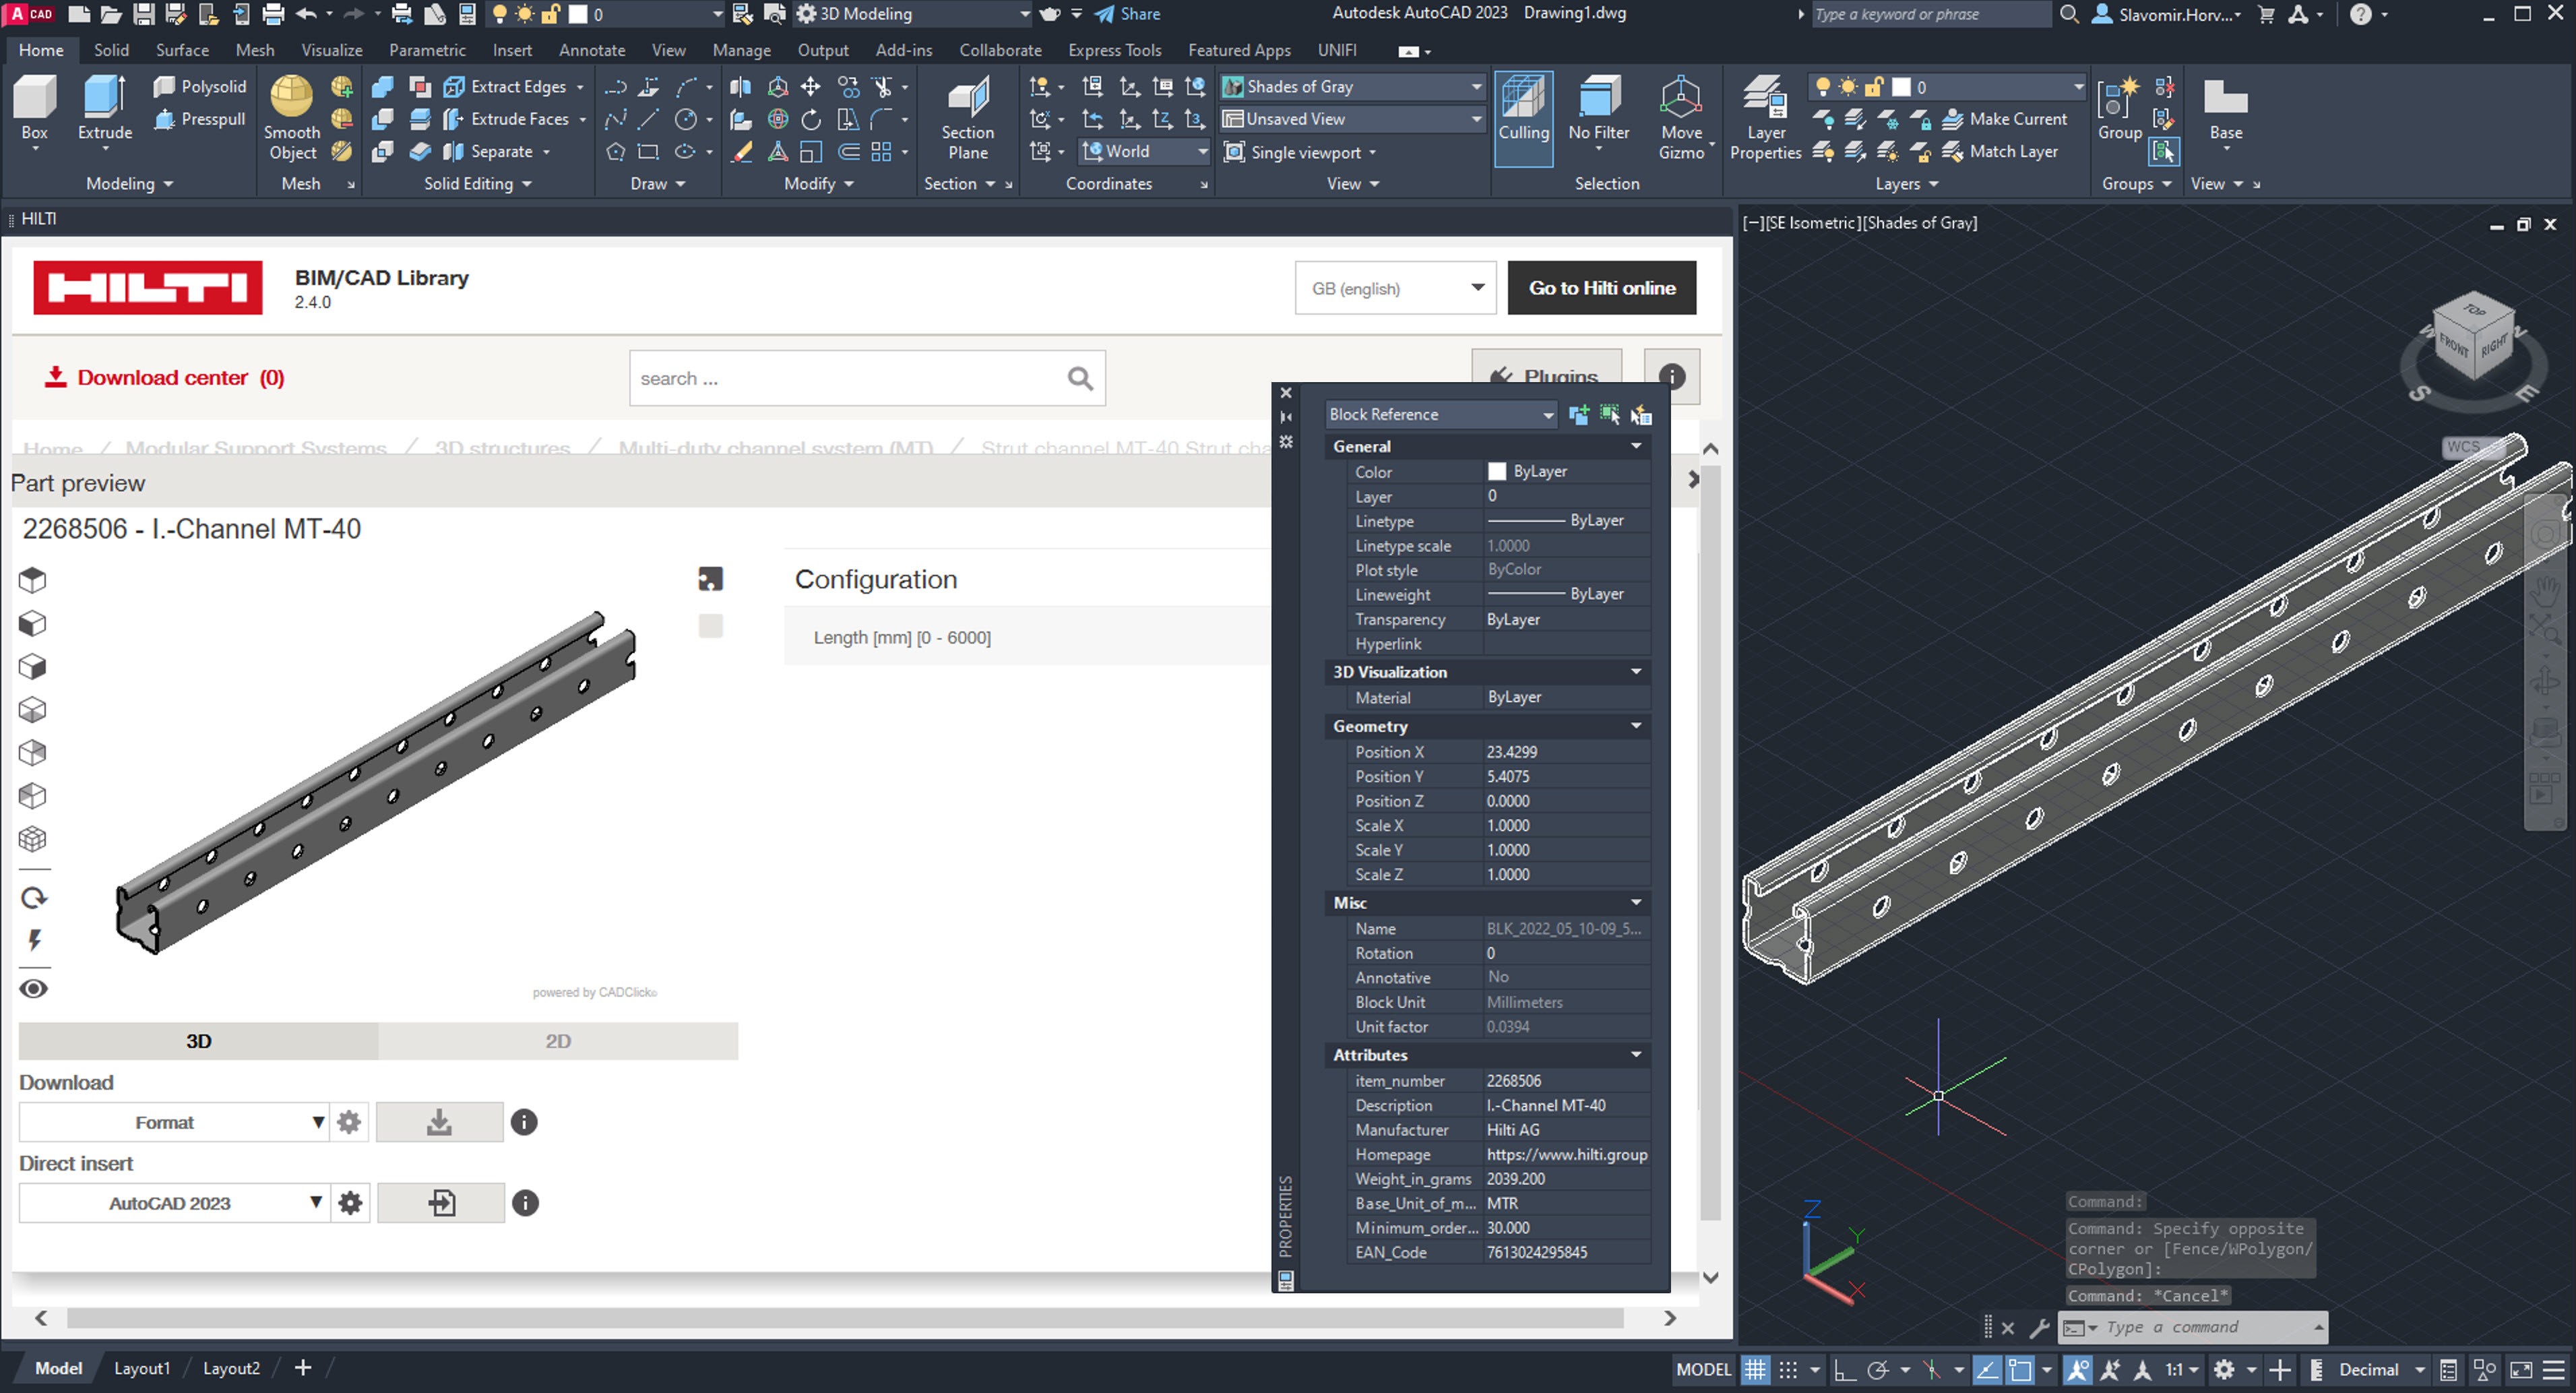Viewport: 2576px width, 1393px height.
Task: Toggle the grid display in status bar
Action: (x=1755, y=1369)
